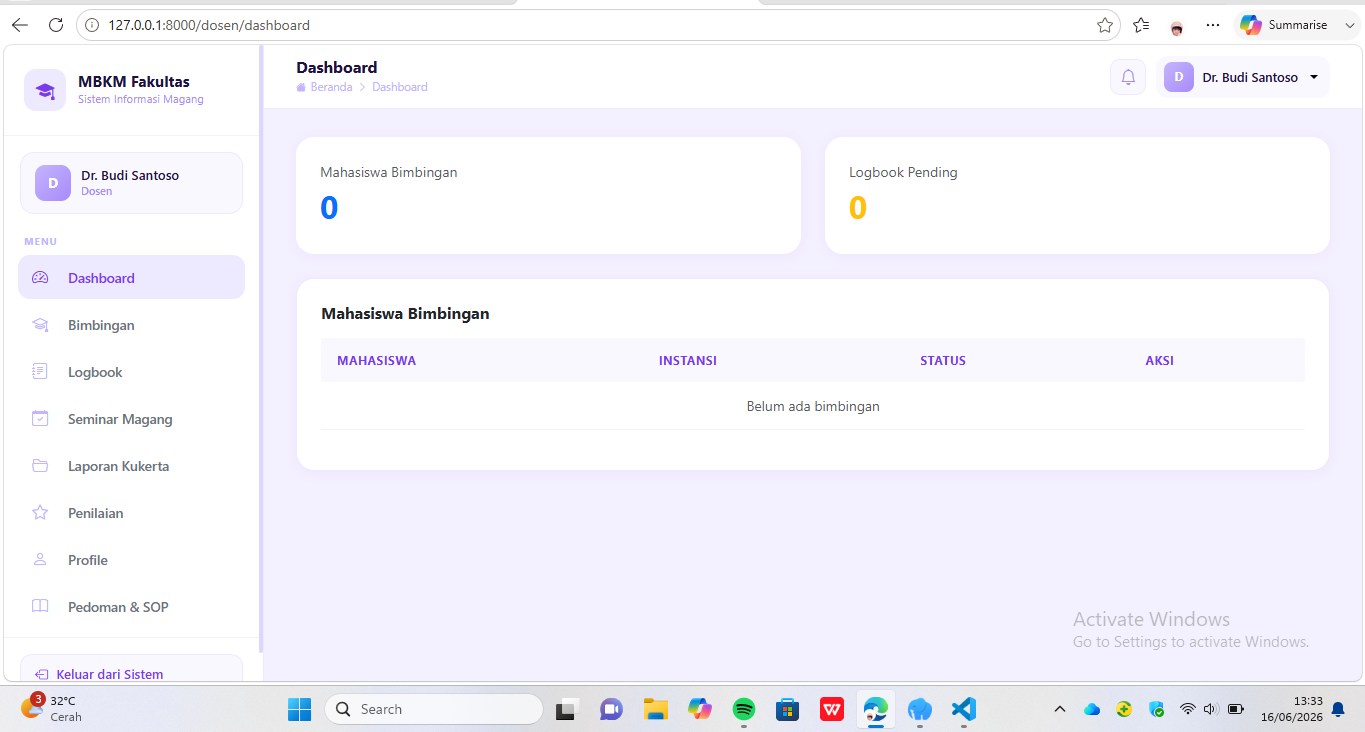
Task: Click the 'MBKM Fakultas' sidebar title
Action: point(134,82)
